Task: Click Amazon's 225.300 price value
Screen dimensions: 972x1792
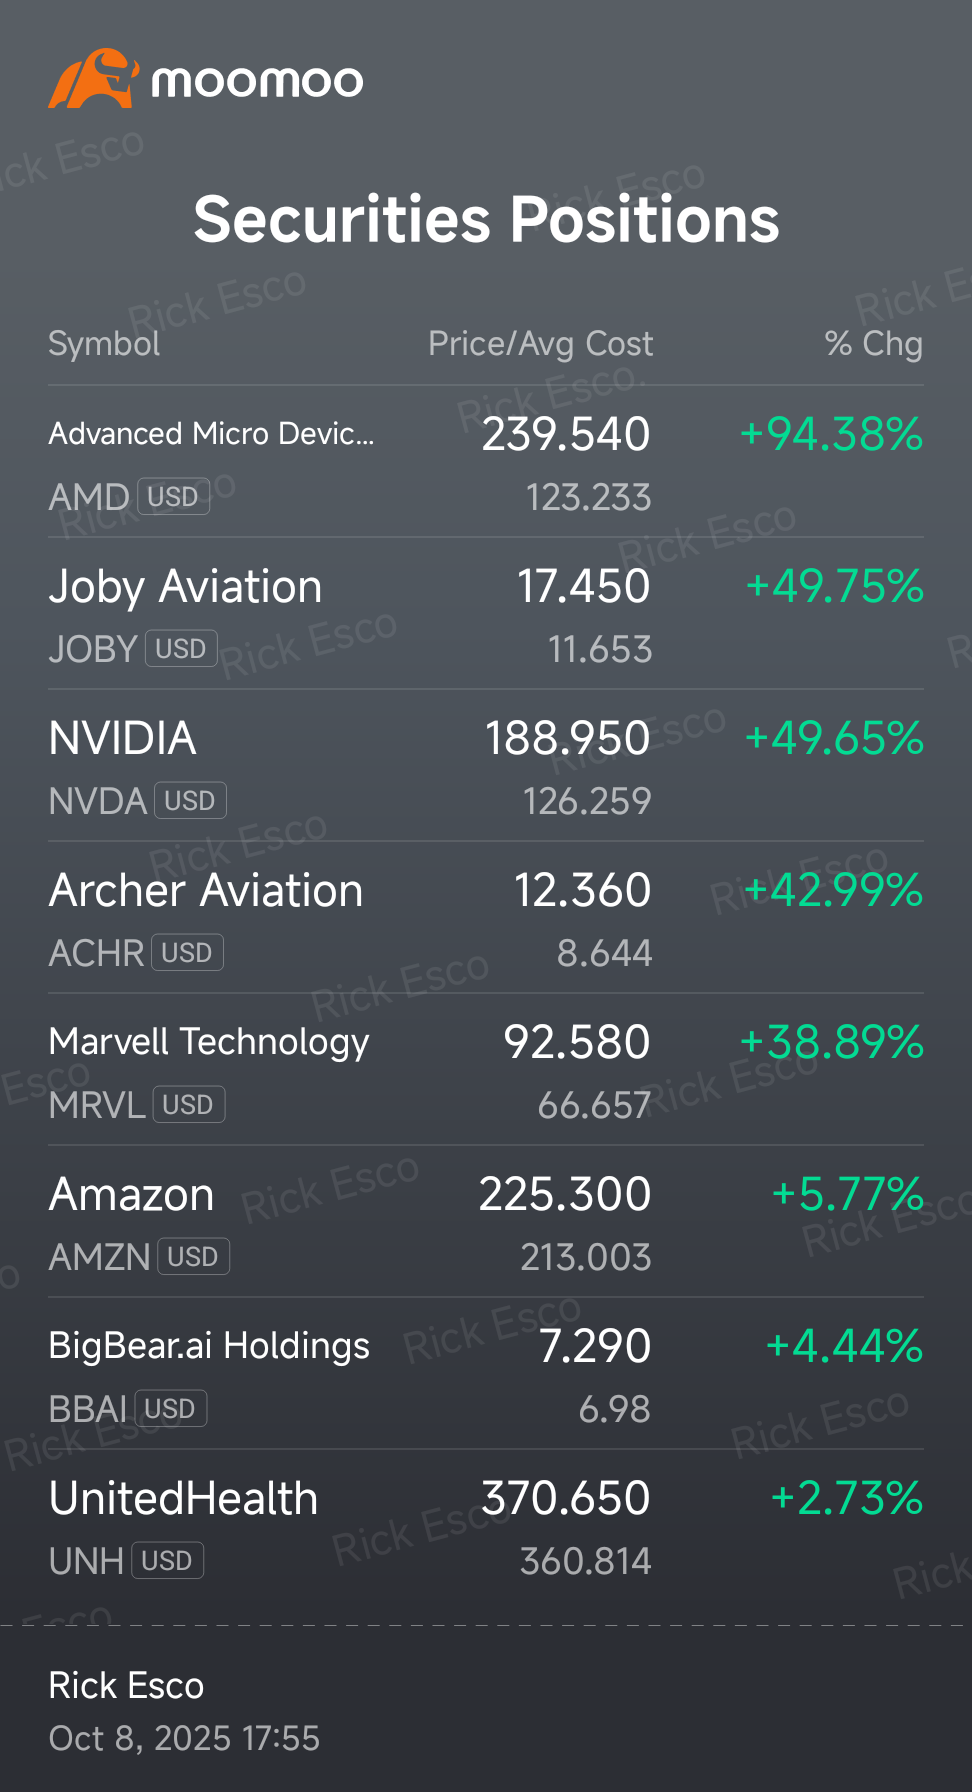Action: pos(565,1194)
